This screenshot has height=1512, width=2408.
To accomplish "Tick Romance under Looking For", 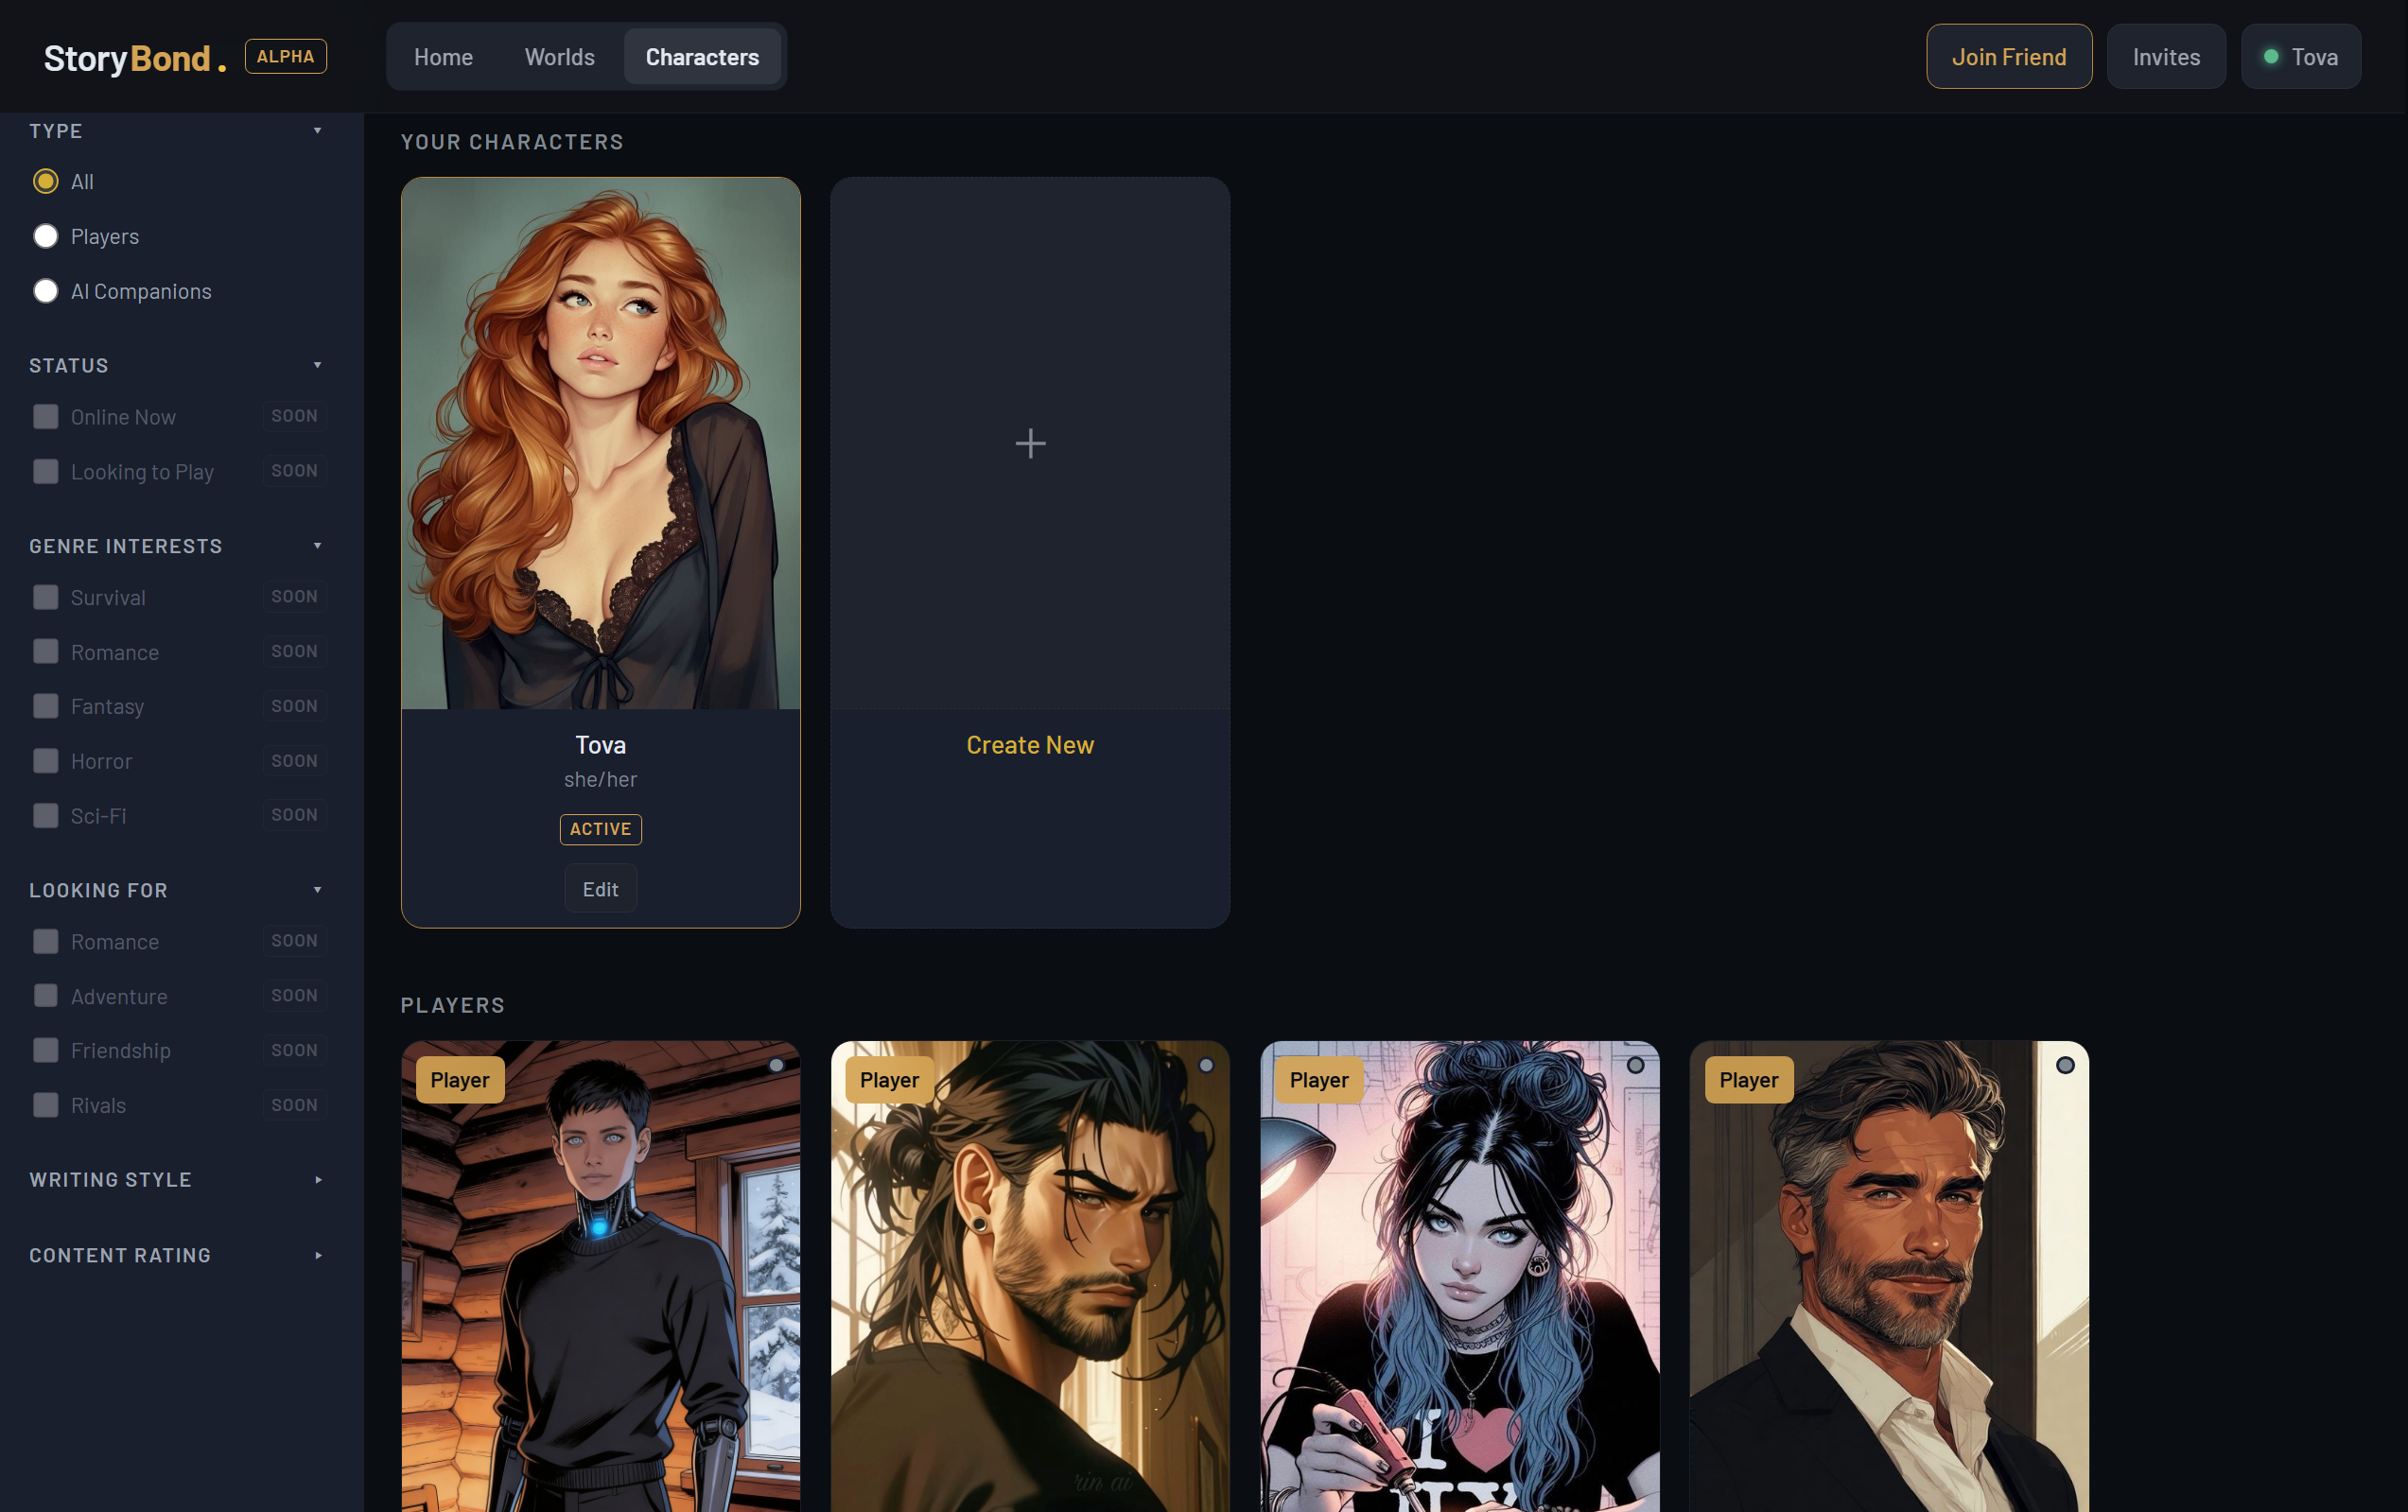I will click(x=45, y=941).
